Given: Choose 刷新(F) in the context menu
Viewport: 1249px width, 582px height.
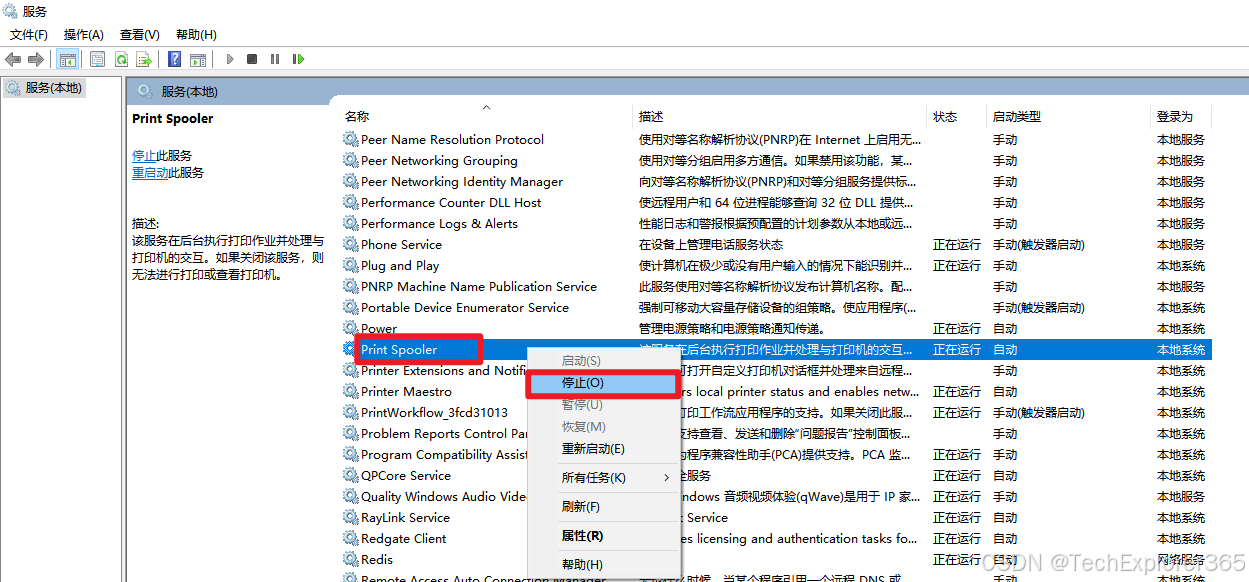Looking at the screenshot, I should (x=603, y=507).
